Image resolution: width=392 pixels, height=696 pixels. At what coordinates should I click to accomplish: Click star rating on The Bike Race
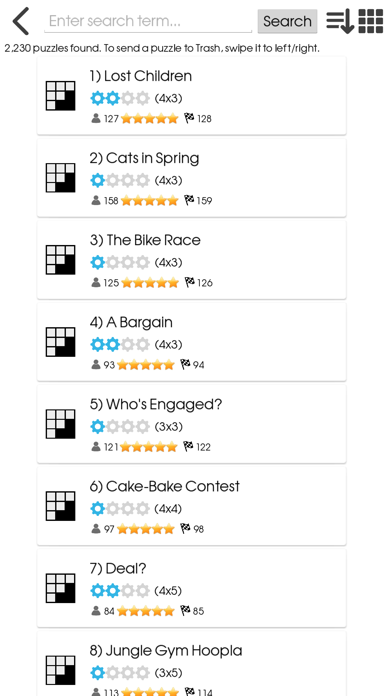click(x=150, y=282)
